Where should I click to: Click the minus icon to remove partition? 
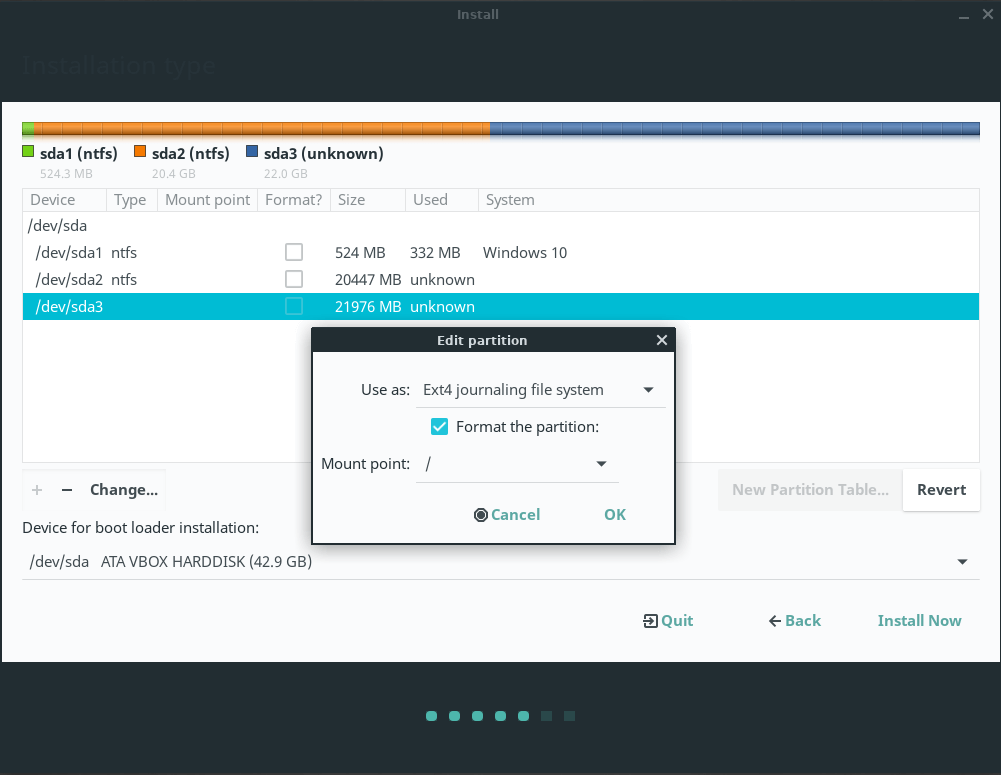click(x=67, y=490)
